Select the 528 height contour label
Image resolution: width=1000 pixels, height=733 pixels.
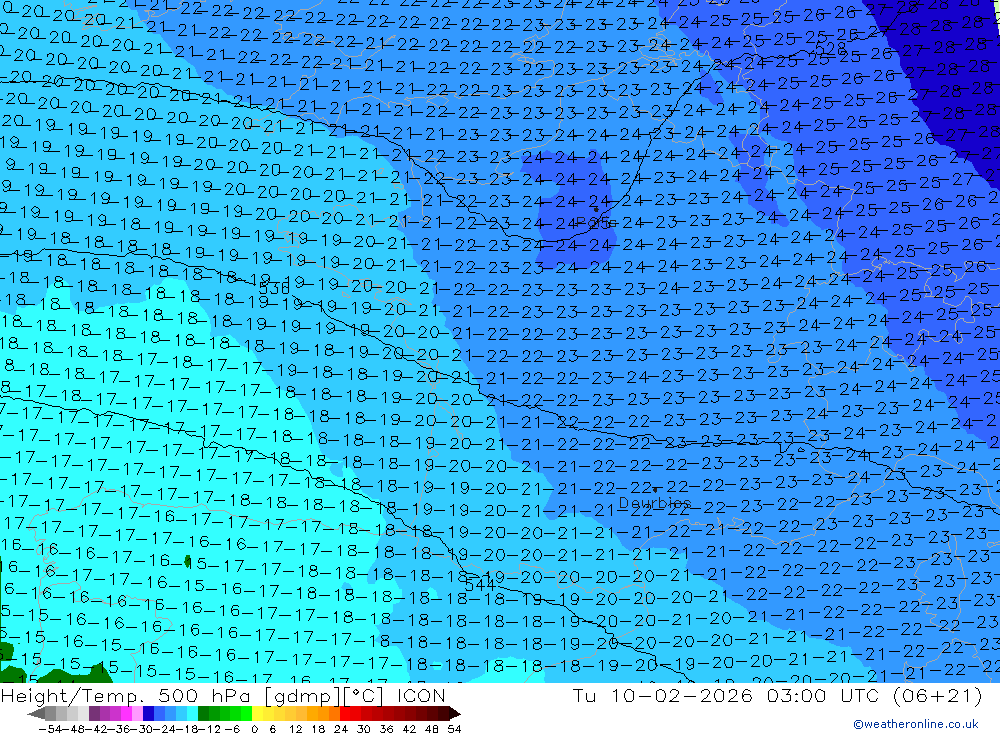click(x=830, y=49)
